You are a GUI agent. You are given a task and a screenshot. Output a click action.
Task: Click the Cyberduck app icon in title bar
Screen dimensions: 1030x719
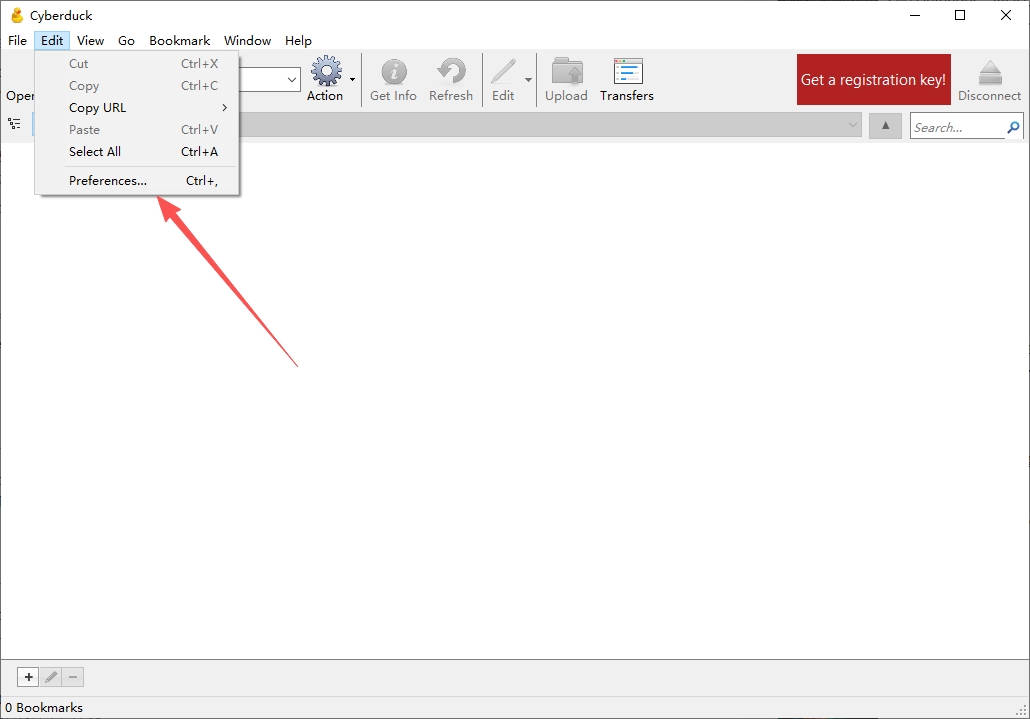pos(17,15)
